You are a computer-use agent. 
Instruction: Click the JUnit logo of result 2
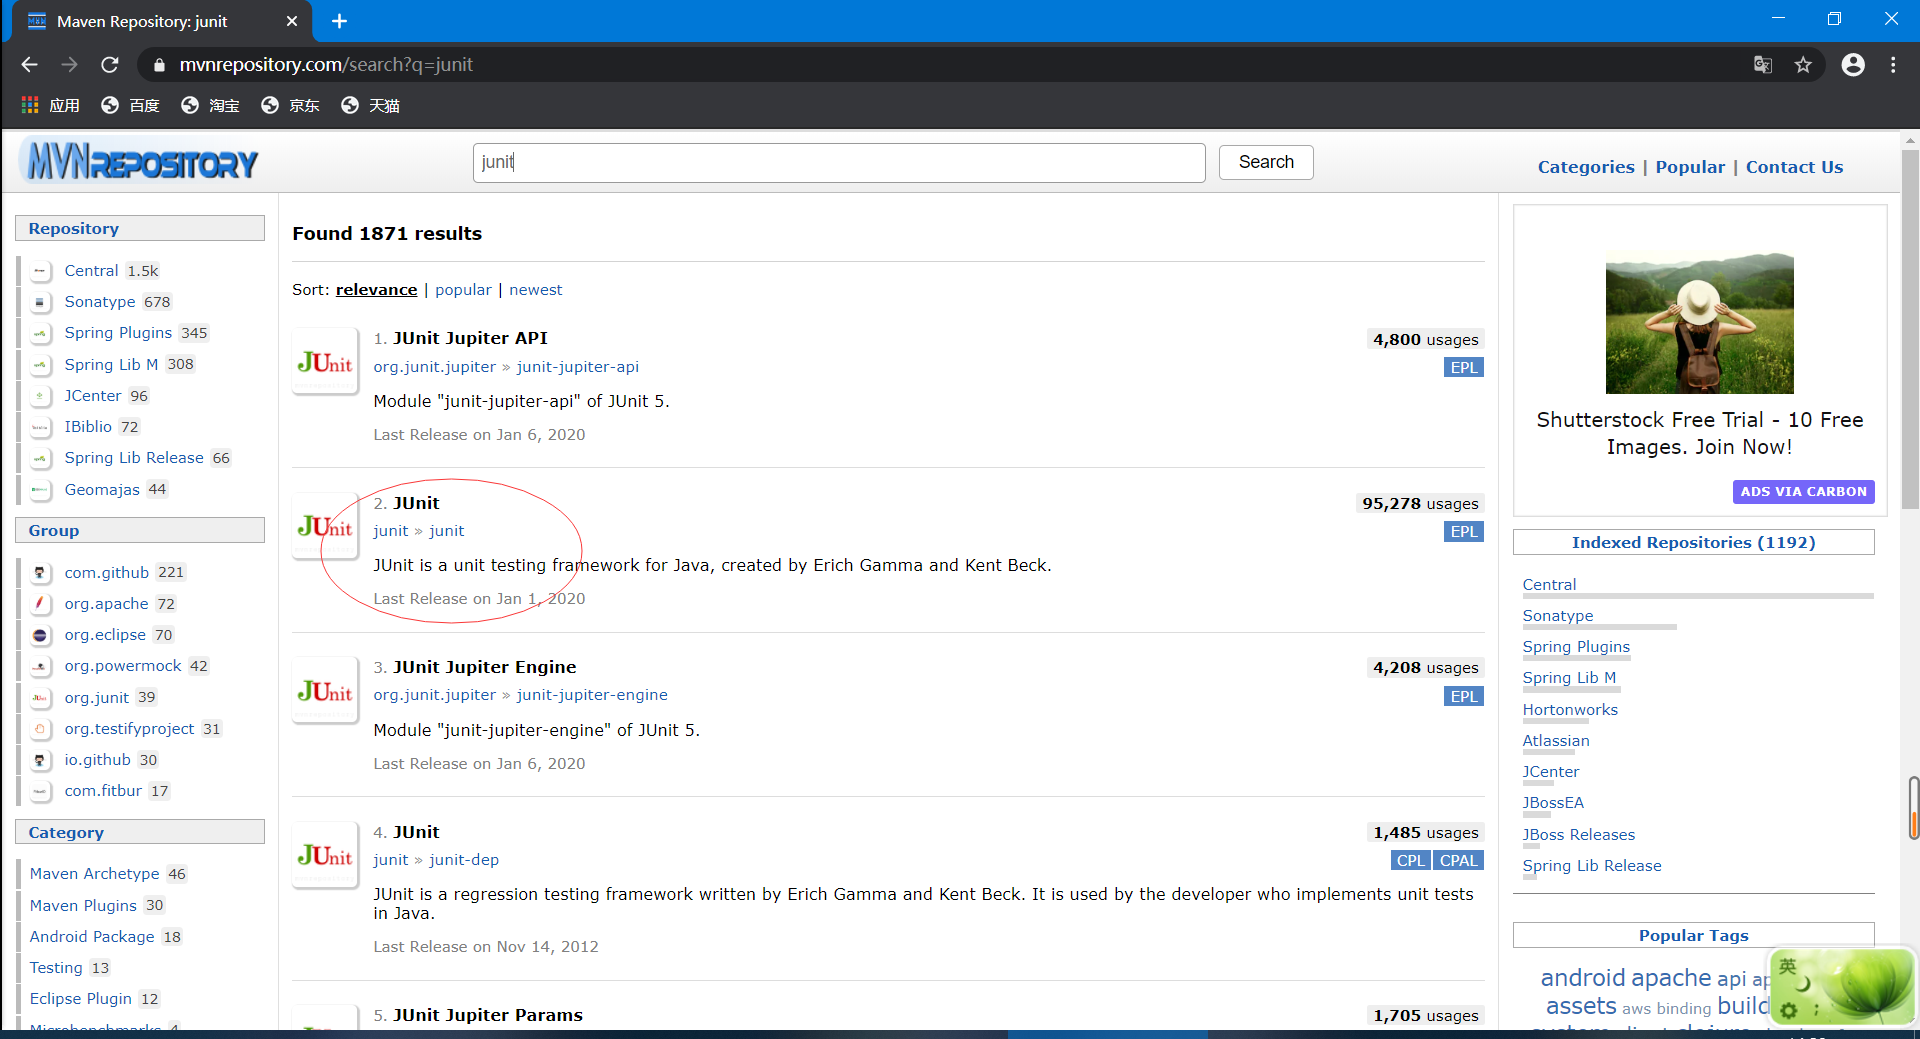(x=325, y=526)
